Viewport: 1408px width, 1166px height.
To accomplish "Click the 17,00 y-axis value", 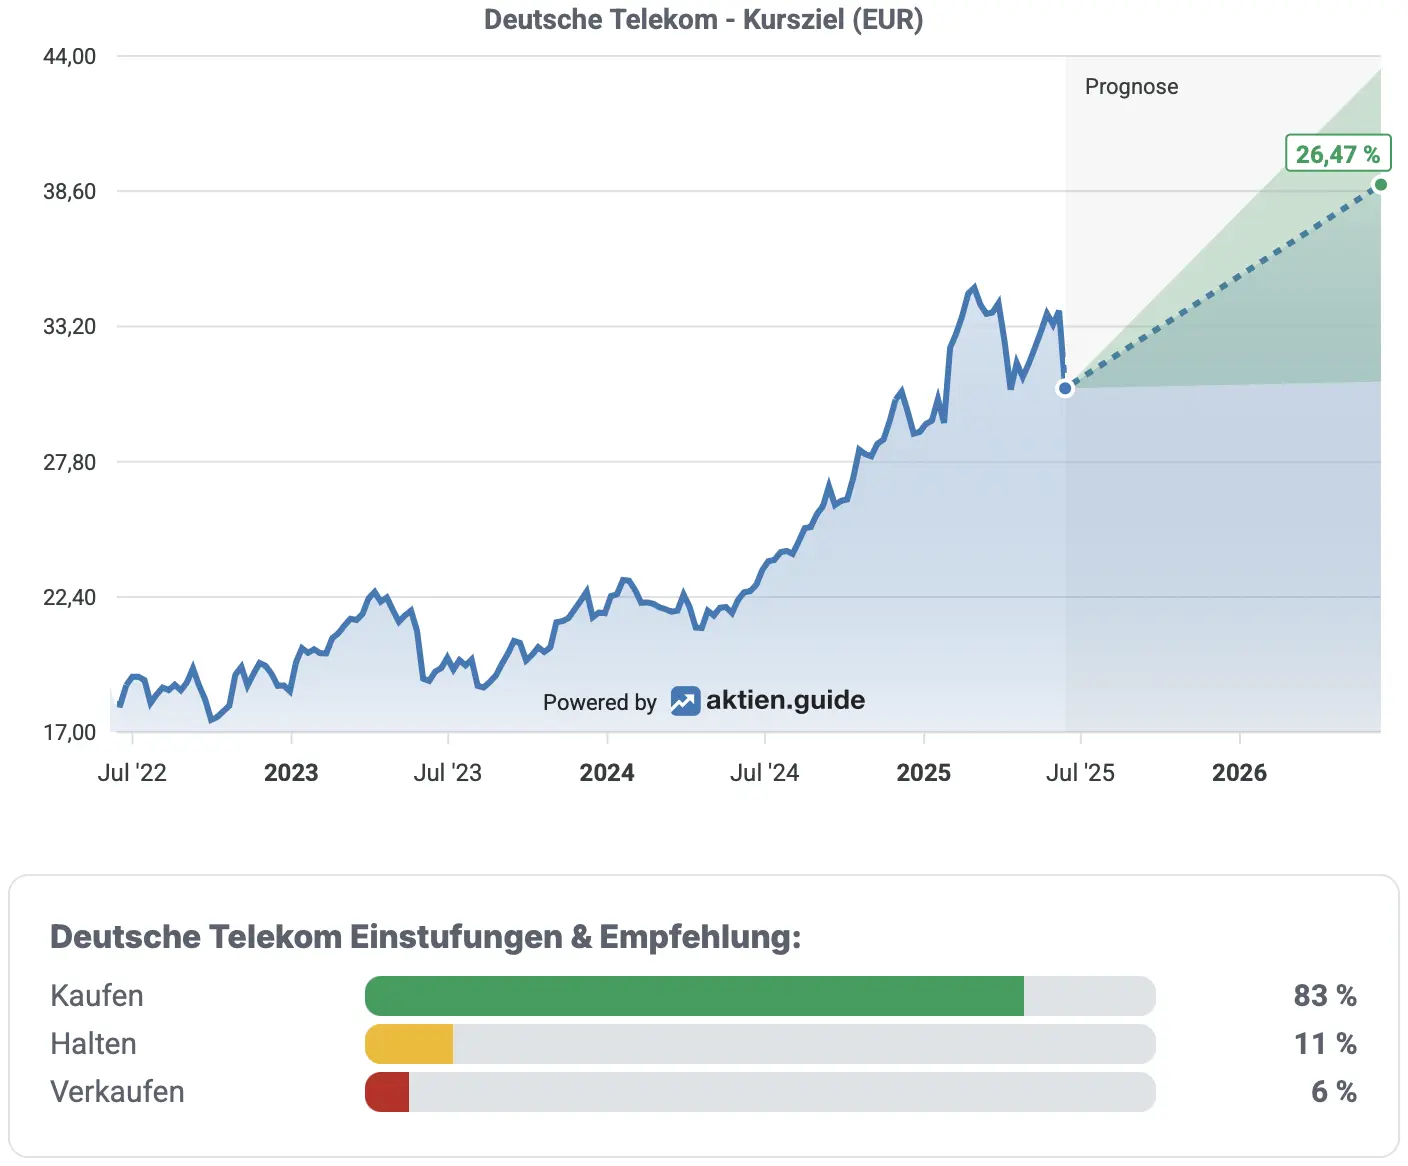I will (69, 732).
